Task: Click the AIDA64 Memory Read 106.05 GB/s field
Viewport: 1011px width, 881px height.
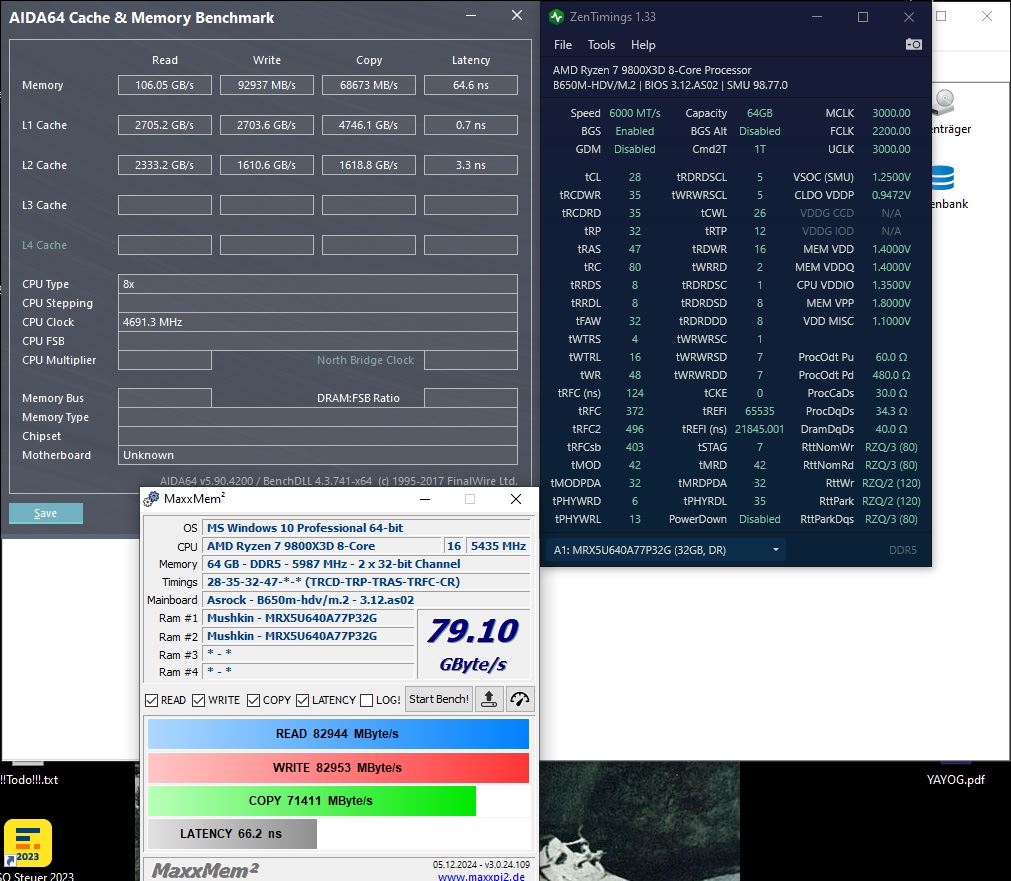Action: 164,85
